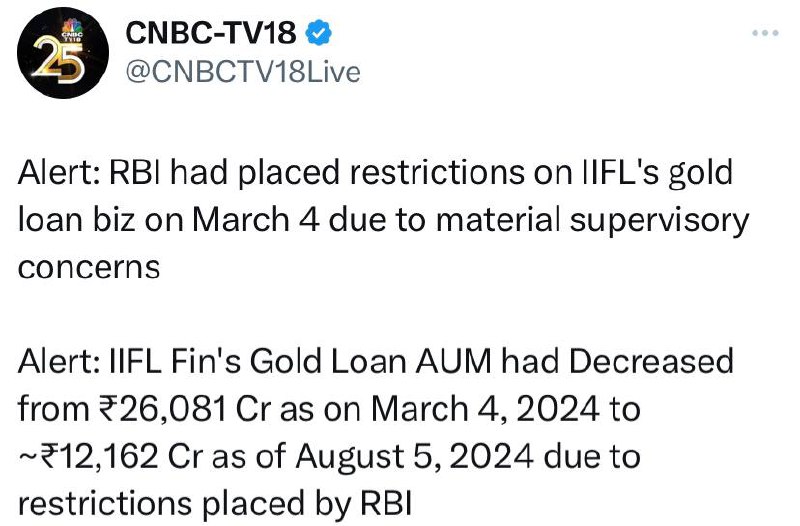The image size is (800, 526).
Task: Click the "March 4, 2024" date text
Action: tap(485, 409)
